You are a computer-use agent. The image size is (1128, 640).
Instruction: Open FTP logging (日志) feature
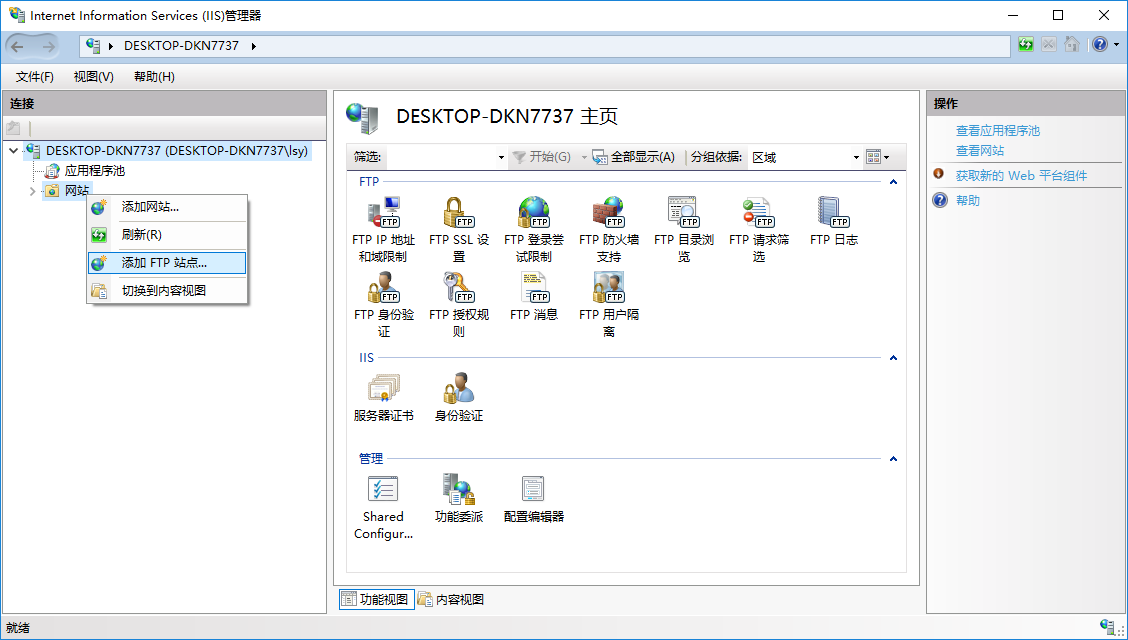click(x=834, y=221)
